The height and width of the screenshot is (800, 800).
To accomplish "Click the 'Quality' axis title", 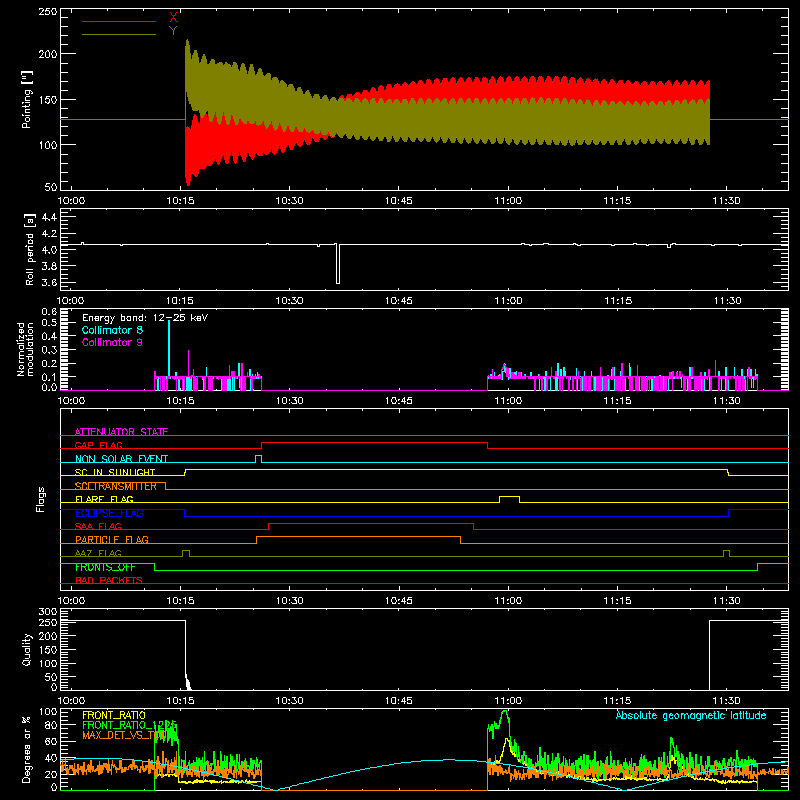I will 27,649.
